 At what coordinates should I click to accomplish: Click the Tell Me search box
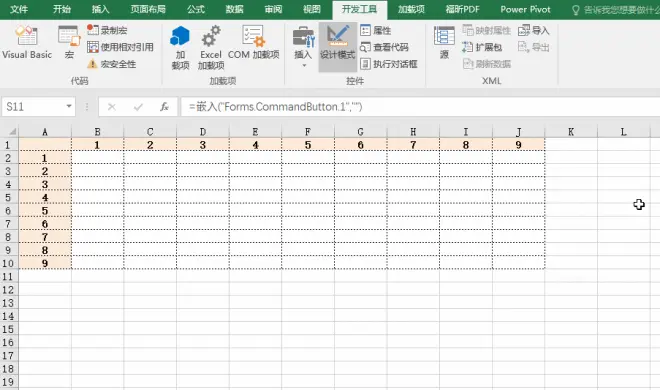[615, 10]
